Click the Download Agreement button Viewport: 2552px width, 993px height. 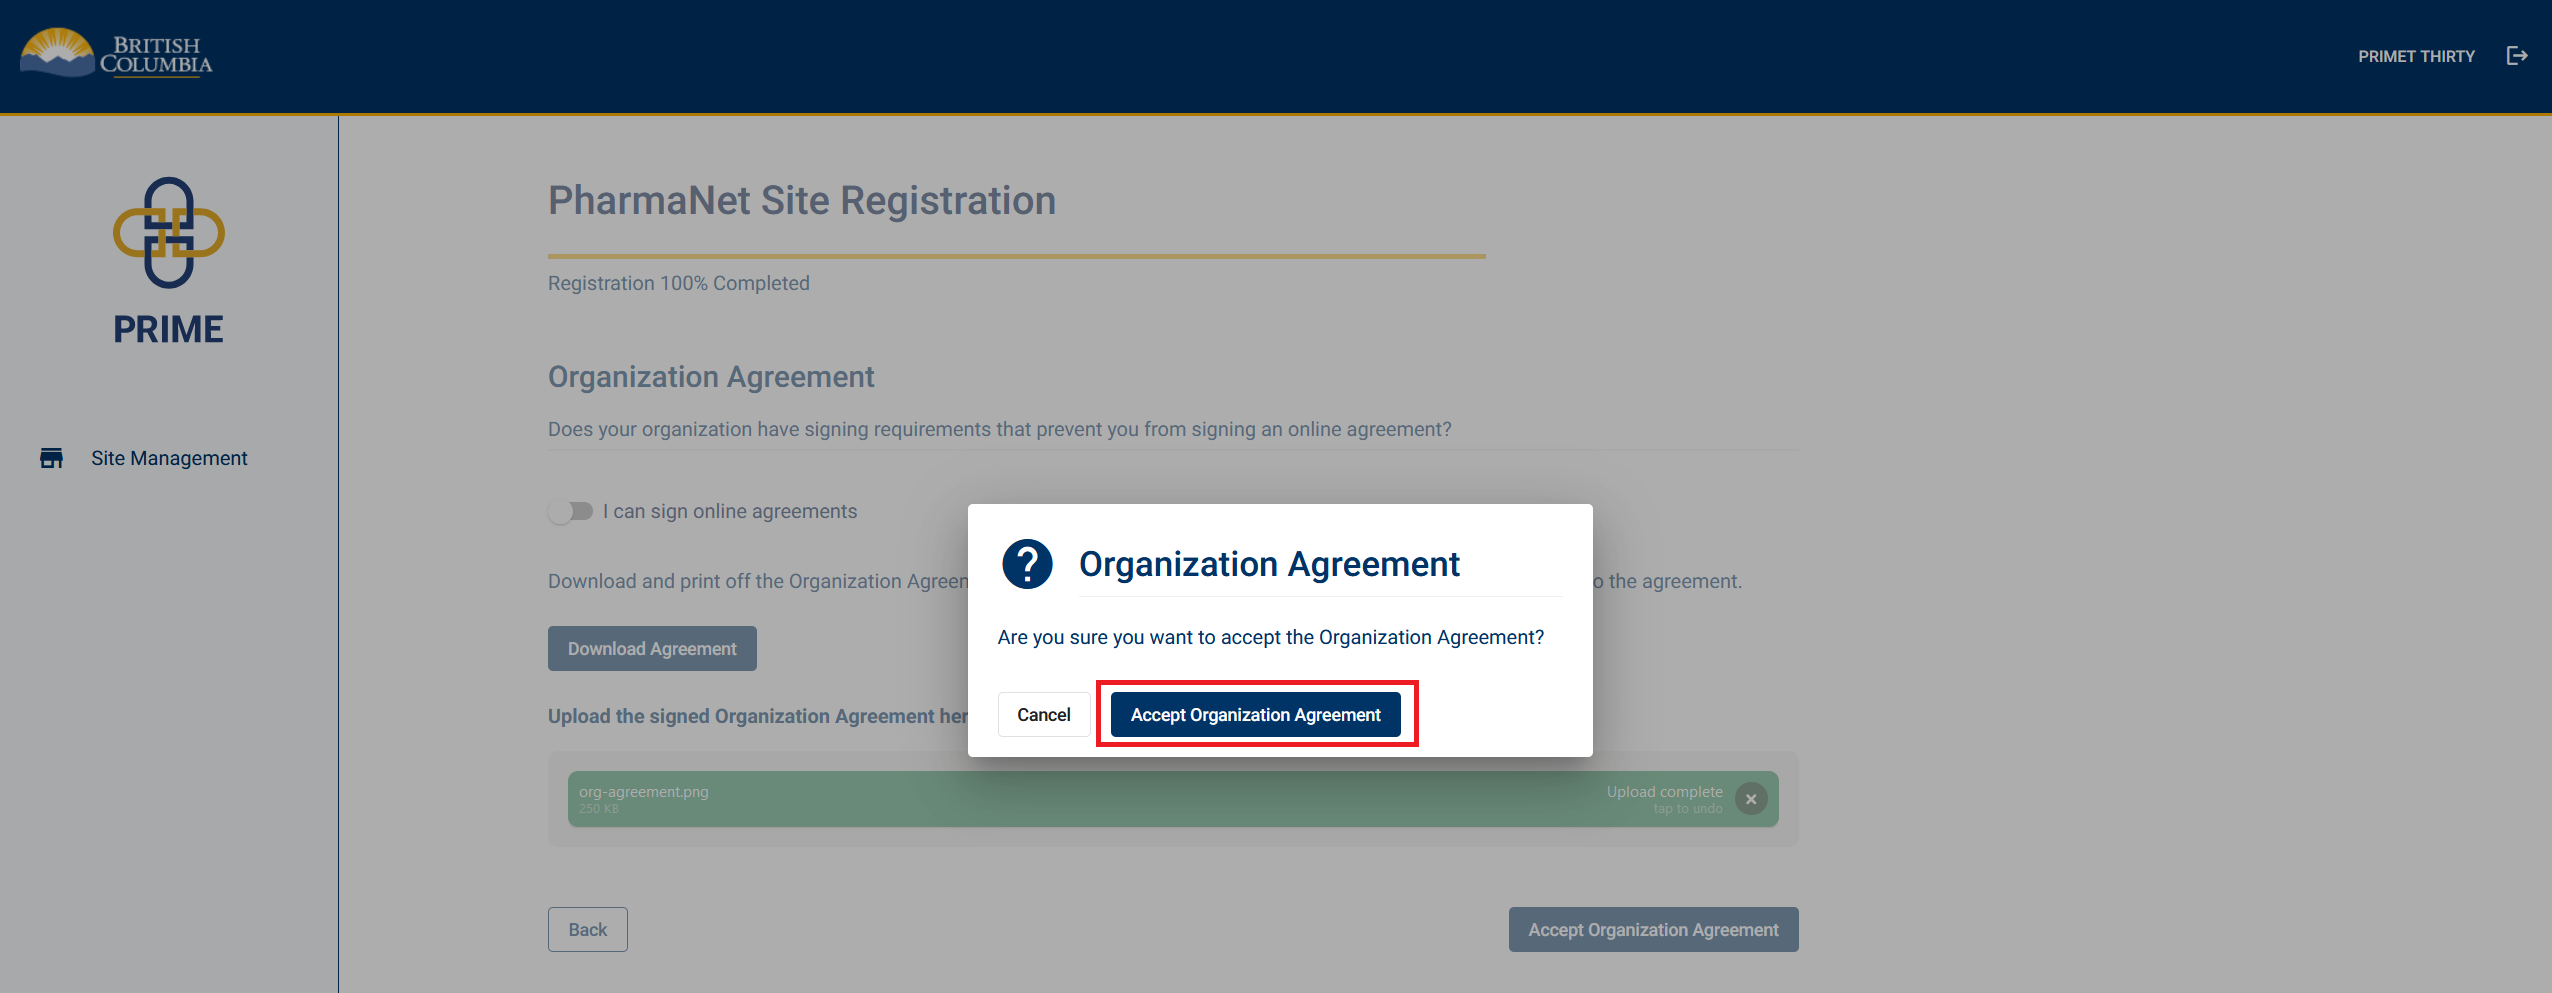point(651,648)
